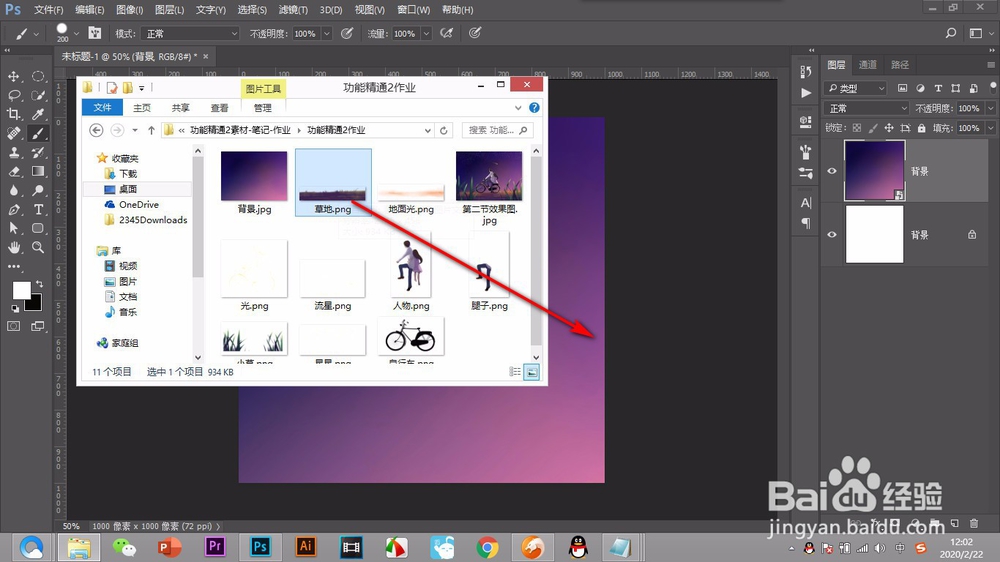The width and height of the screenshot is (1000, 562).
Task: Click Explorer up-one-level arrow
Action: (x=151, y=130)
